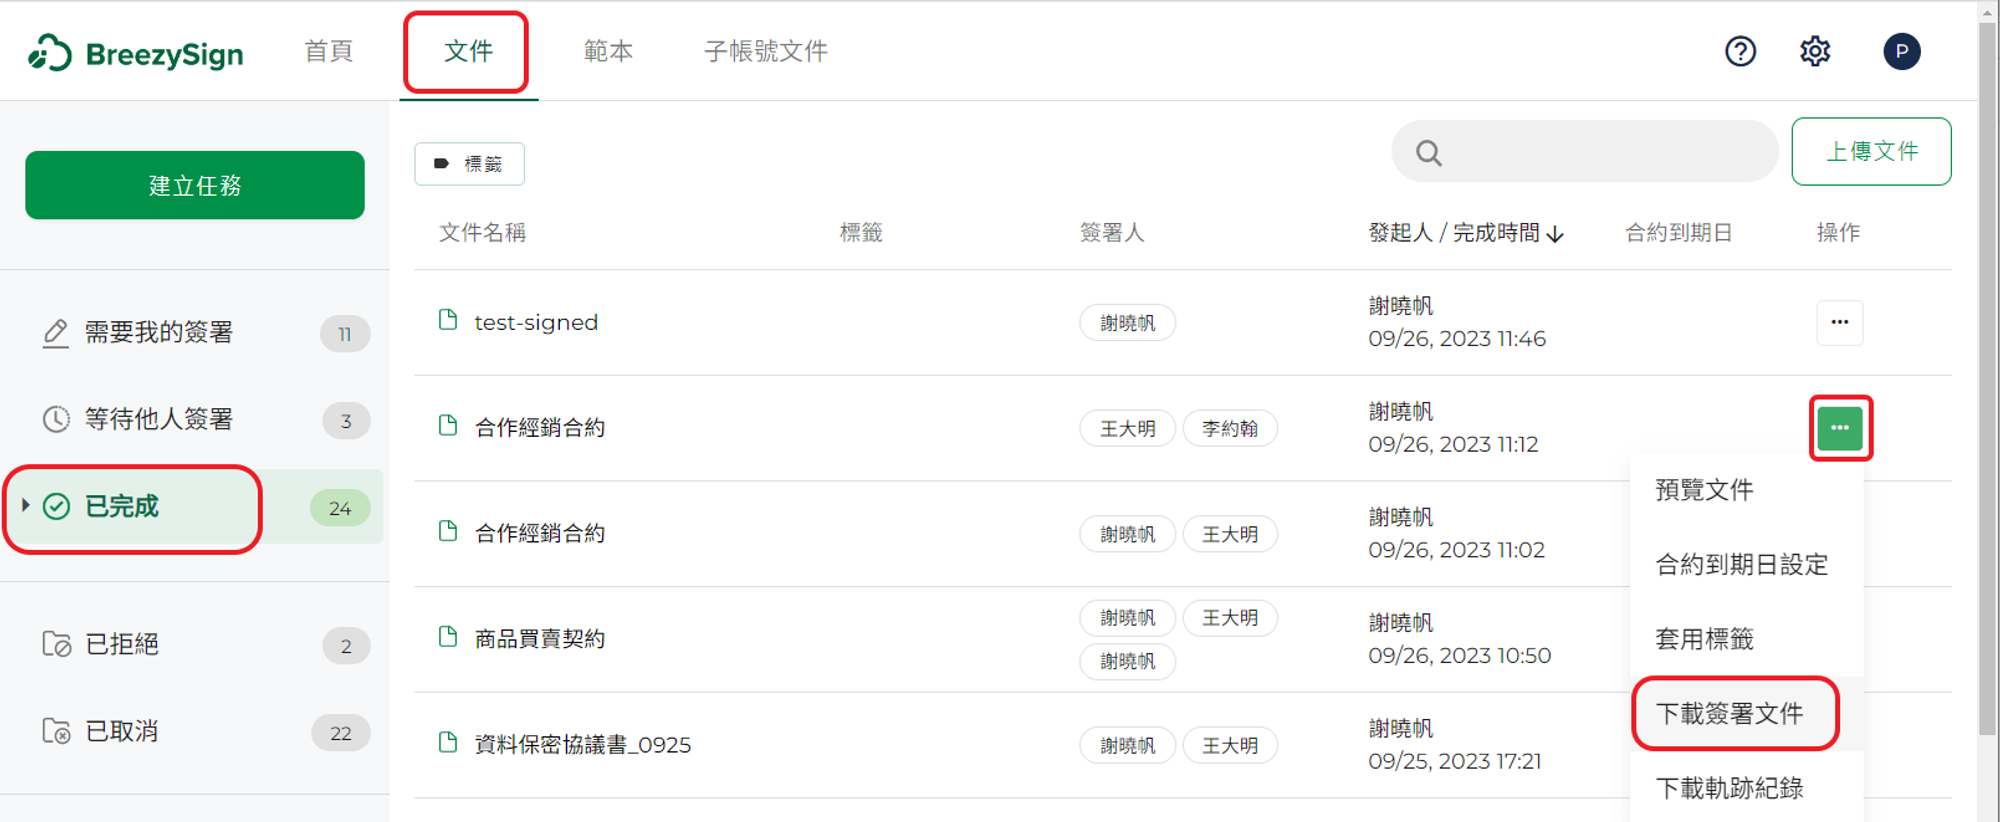Select 下載簽署文件 from the menu
The height and width of the screenshot is (822, 2000).
pos(1730,713)
